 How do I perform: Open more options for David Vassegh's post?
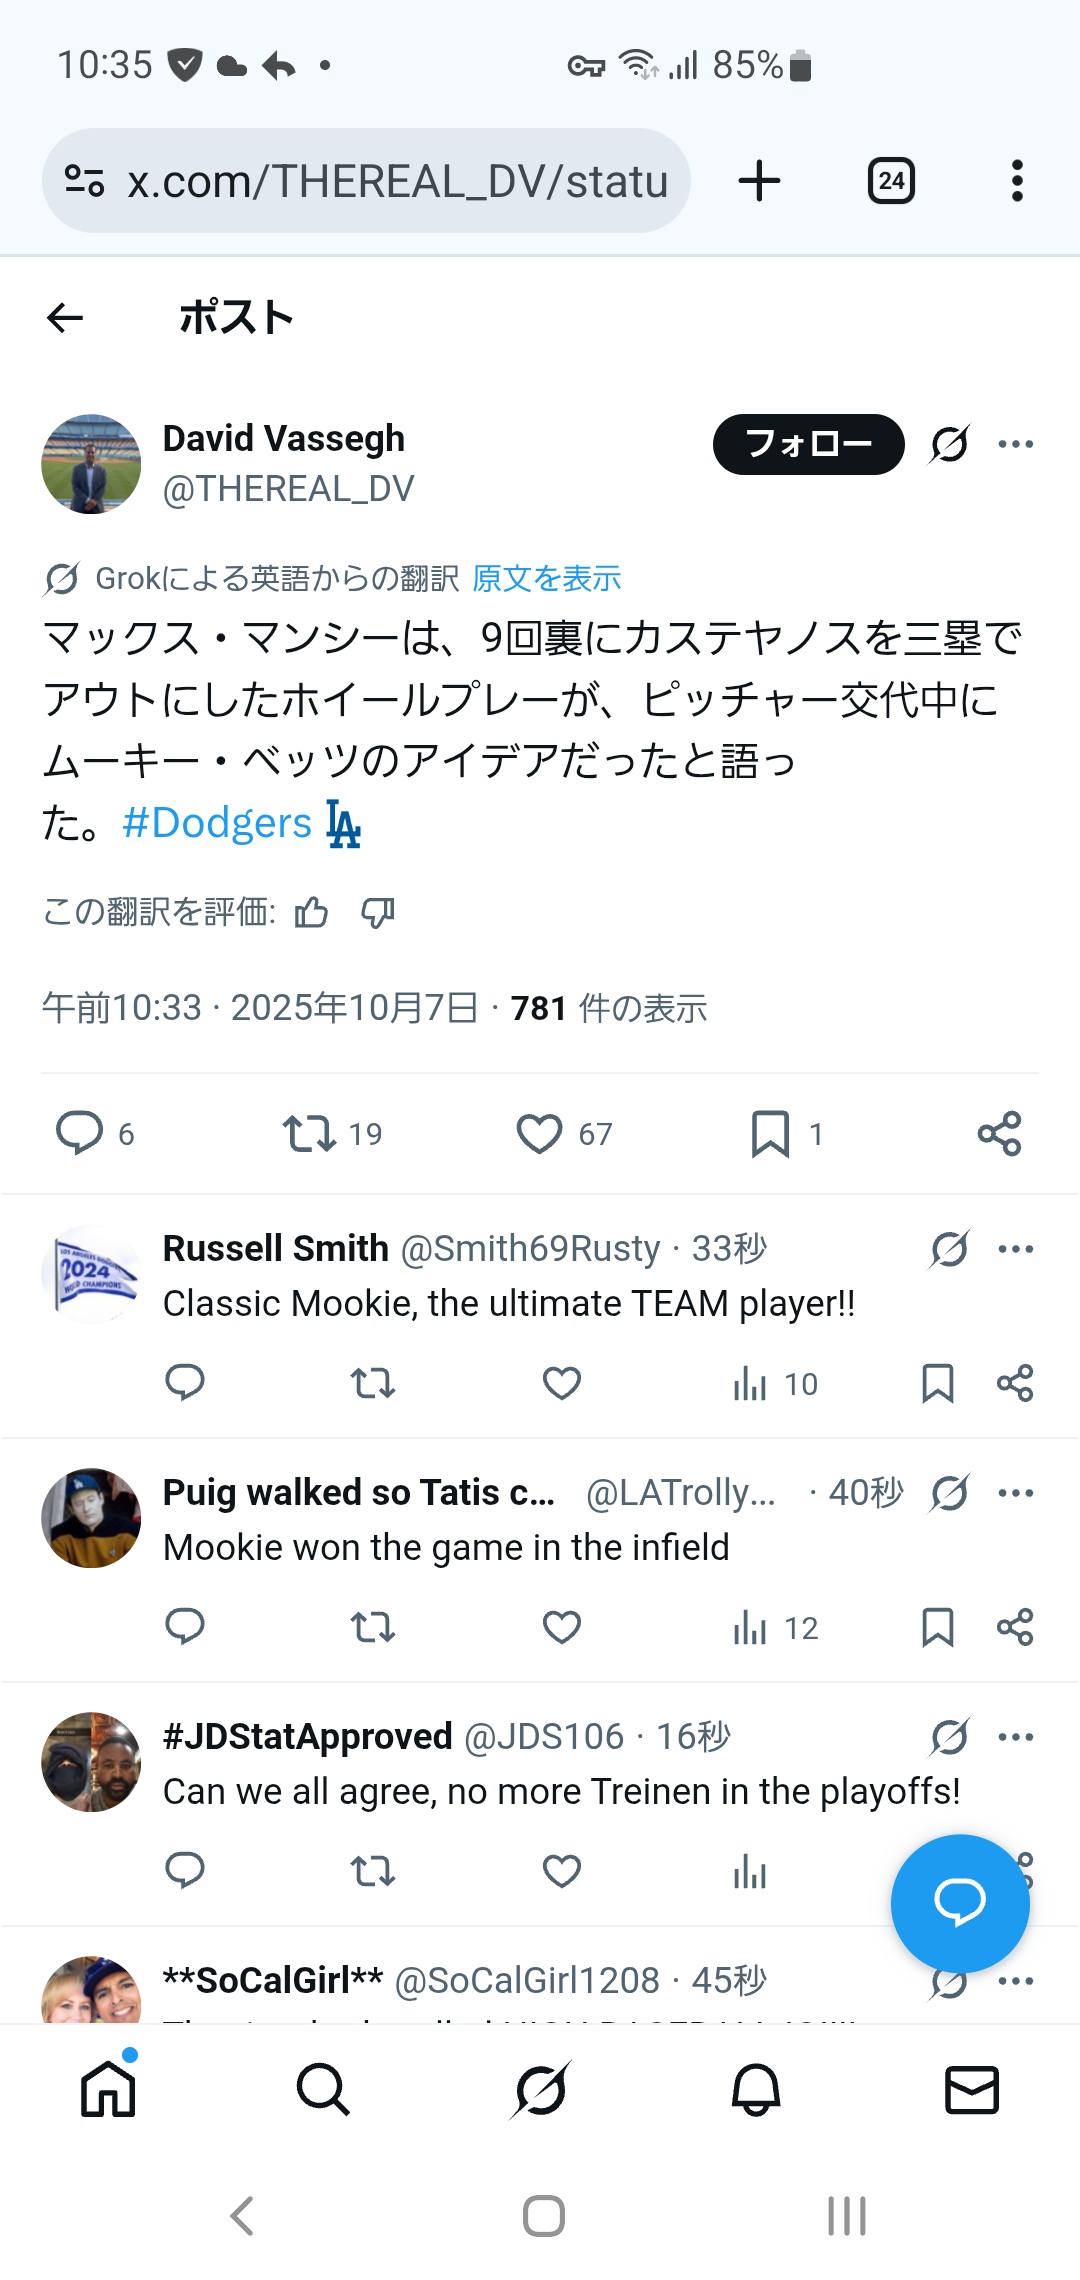tap(1016, 444)
